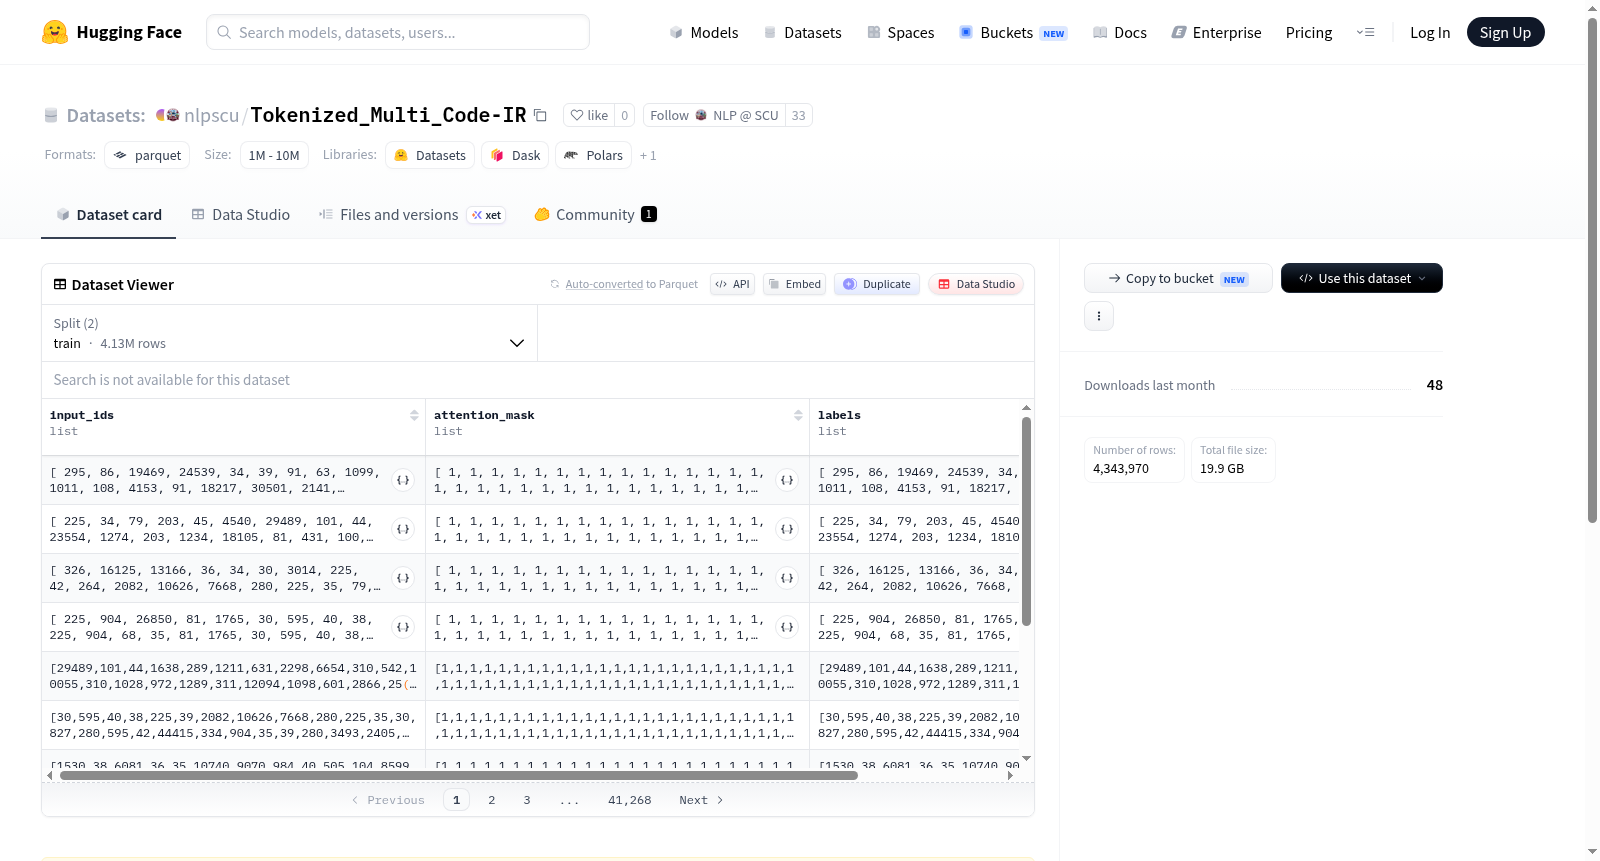The height and width of the screenshot is (861, 1600).
Task: Follow NLP @ SCU organization
Action: tap(714, 115)
